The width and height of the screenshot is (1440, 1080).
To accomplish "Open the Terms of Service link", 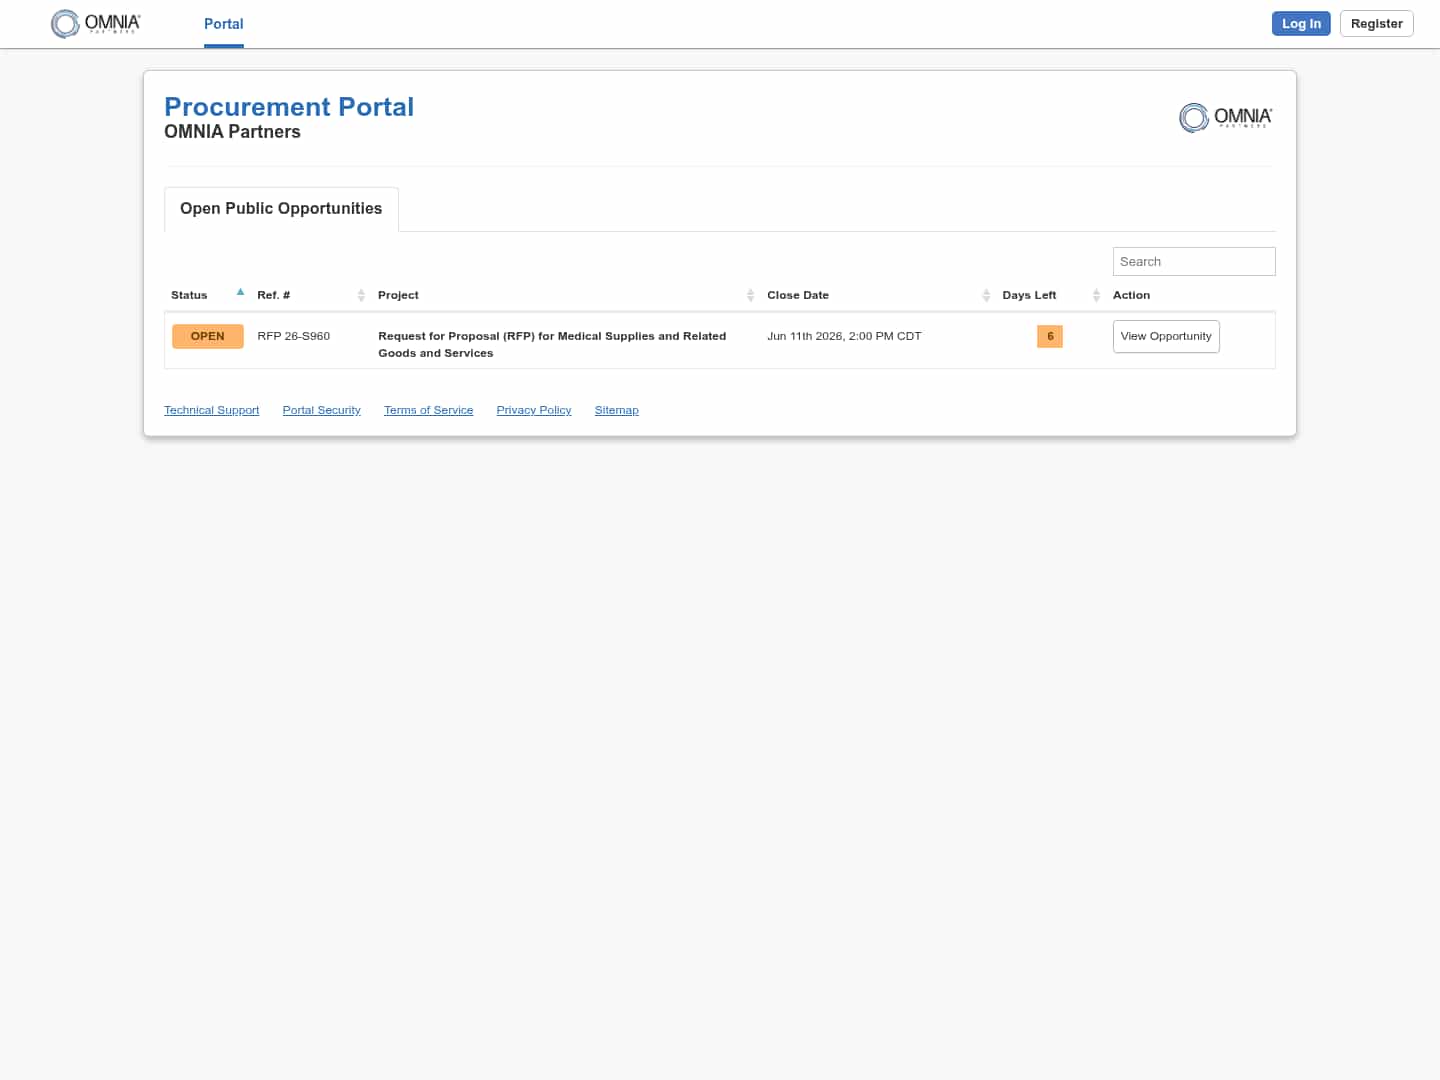I will pyautogui.click(x=428, y=410).
